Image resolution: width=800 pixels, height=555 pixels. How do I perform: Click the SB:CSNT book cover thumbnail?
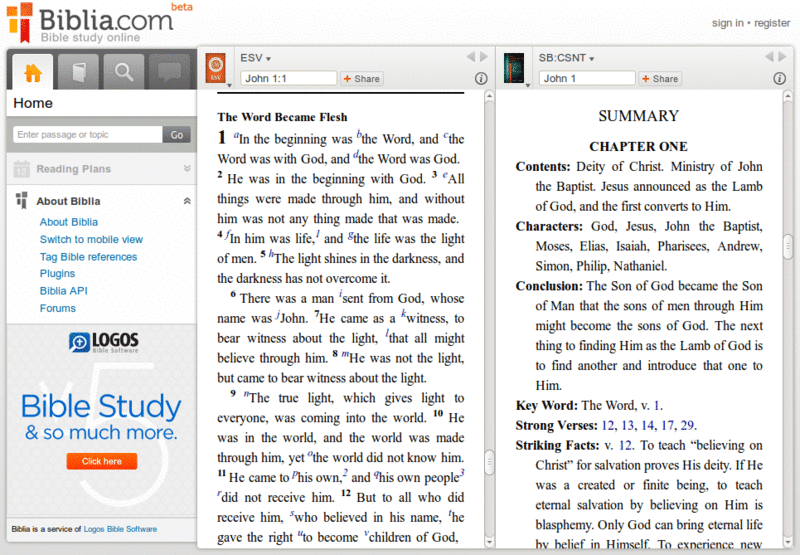point(515,68)
